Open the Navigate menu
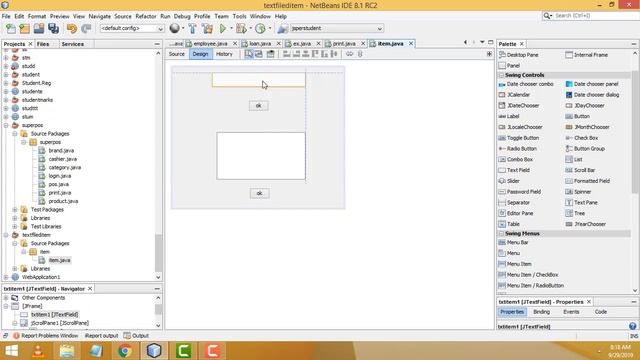Screen dimensions: 640x360 coord(100,16)
